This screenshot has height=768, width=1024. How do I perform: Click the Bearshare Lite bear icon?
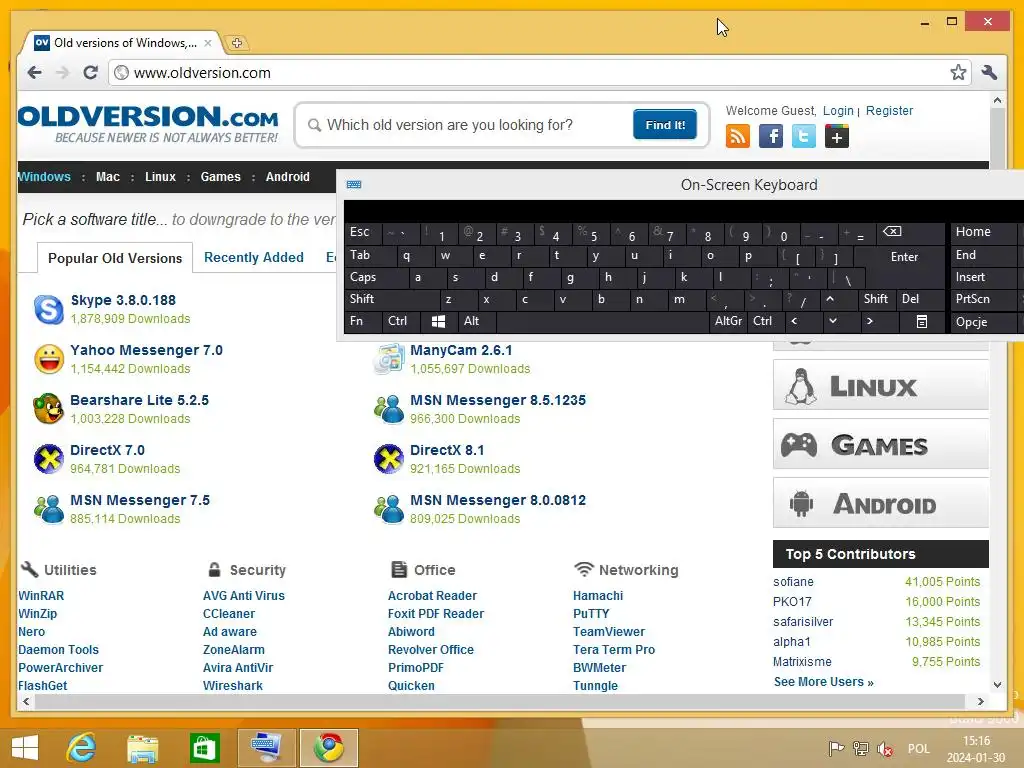point(49,409)
